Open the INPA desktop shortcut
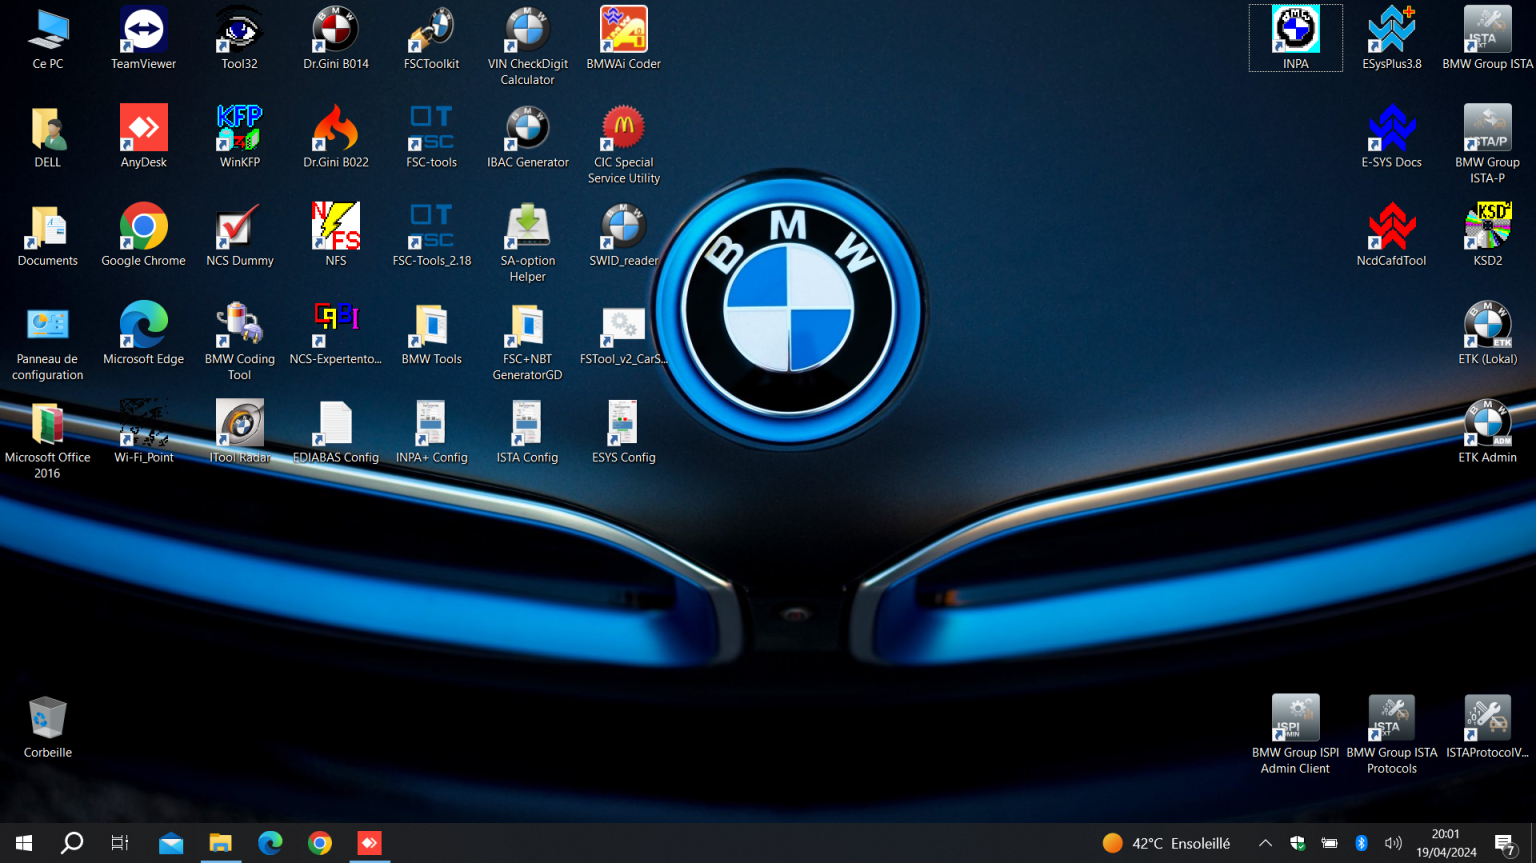This screenshot has width=1536, height=863. click(1295, 37)
